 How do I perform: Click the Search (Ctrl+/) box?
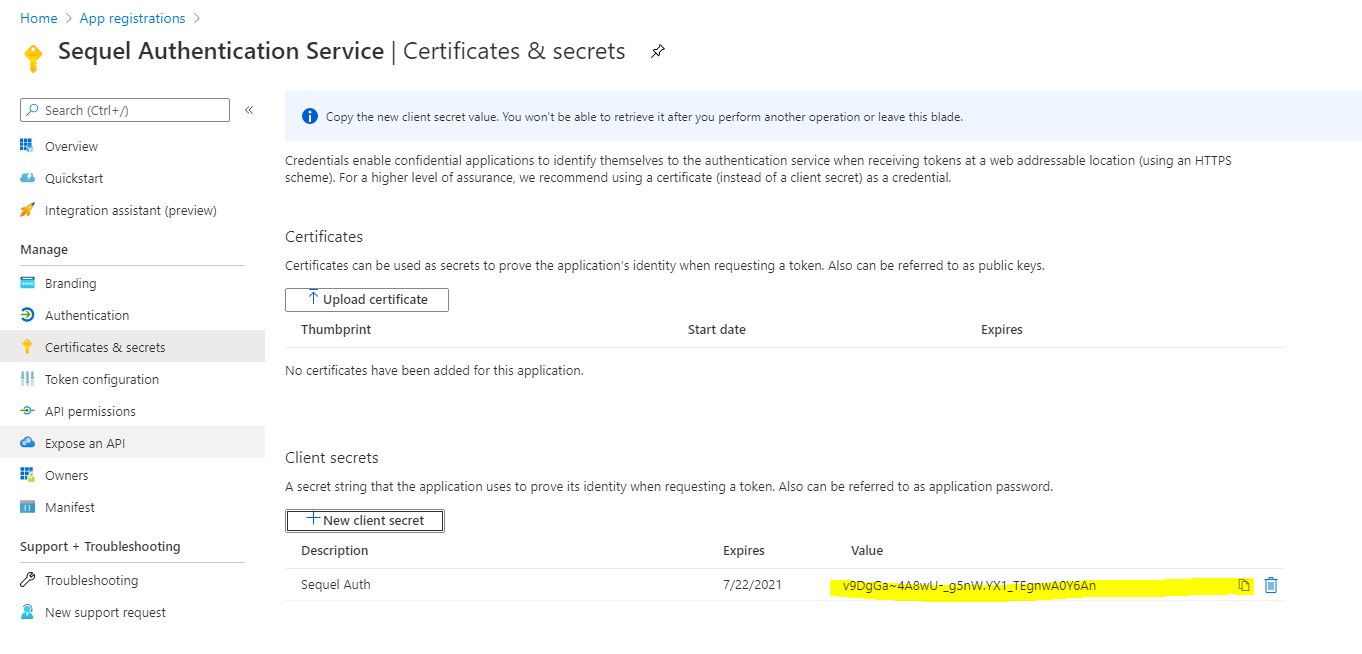pos(125,110)
